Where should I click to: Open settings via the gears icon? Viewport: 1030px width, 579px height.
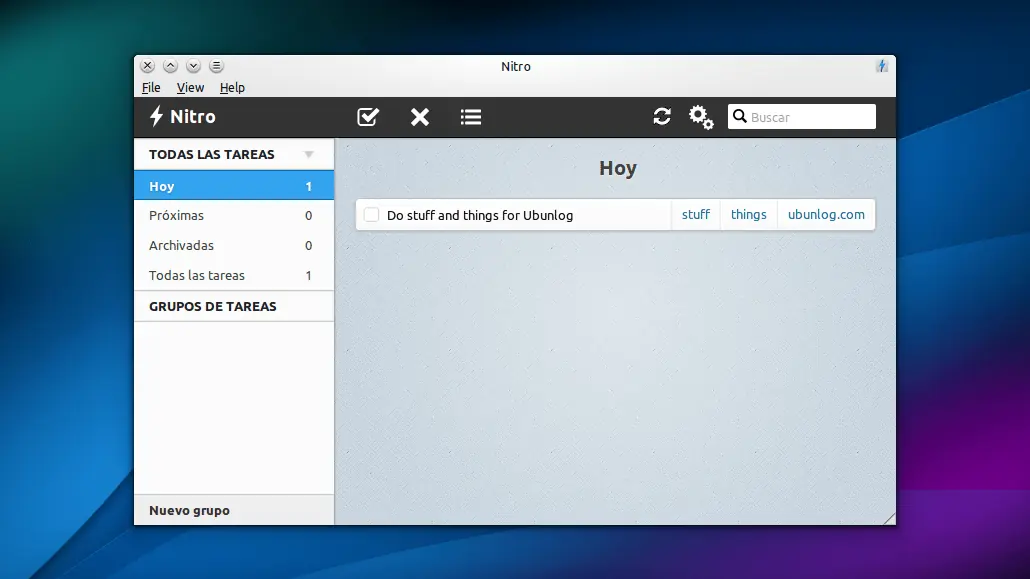(x=701, y=117)
